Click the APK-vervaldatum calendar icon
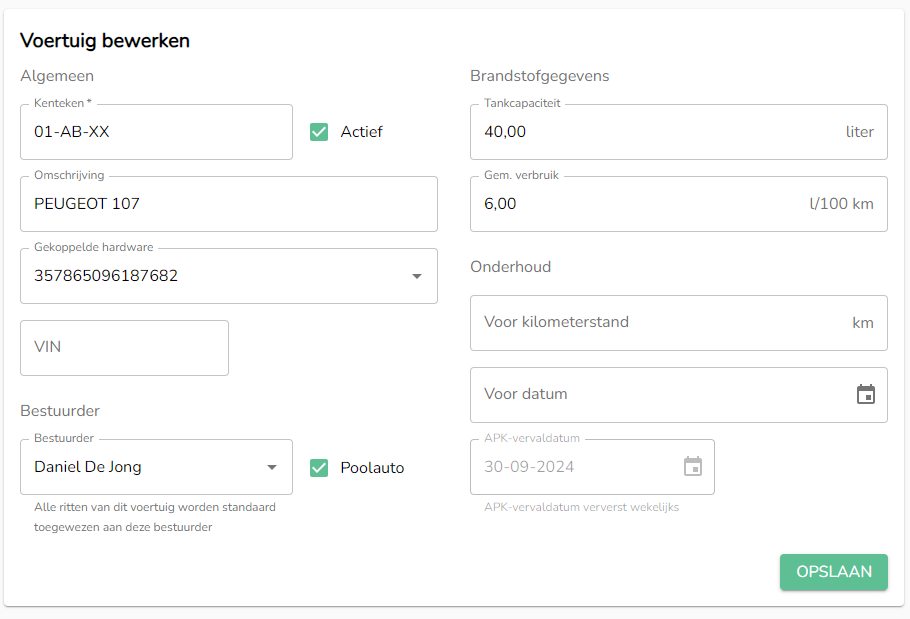 (x=693, y=466)
